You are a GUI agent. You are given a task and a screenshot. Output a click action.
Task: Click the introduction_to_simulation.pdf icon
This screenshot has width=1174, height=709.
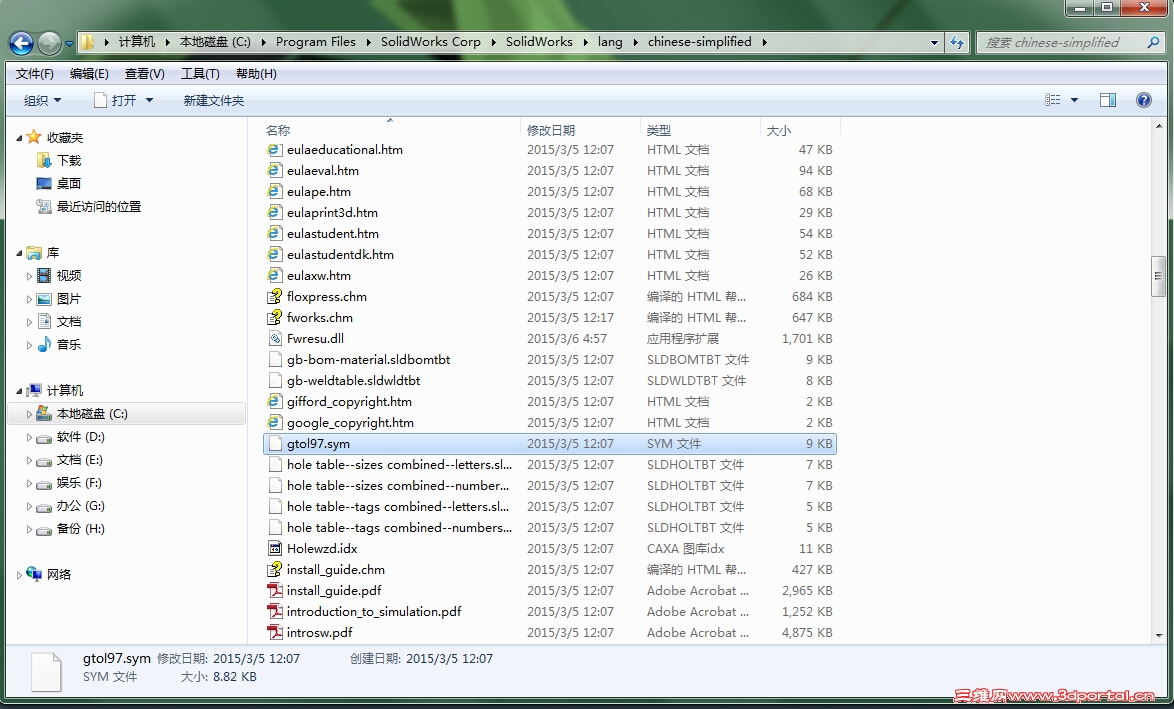point(275,612)
